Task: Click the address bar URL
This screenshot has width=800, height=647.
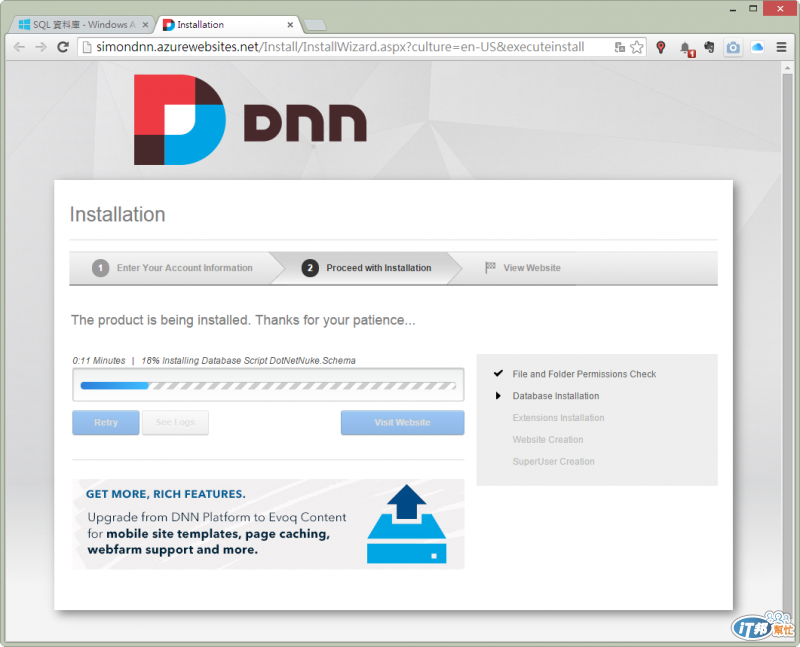Action: pos(340,47)
